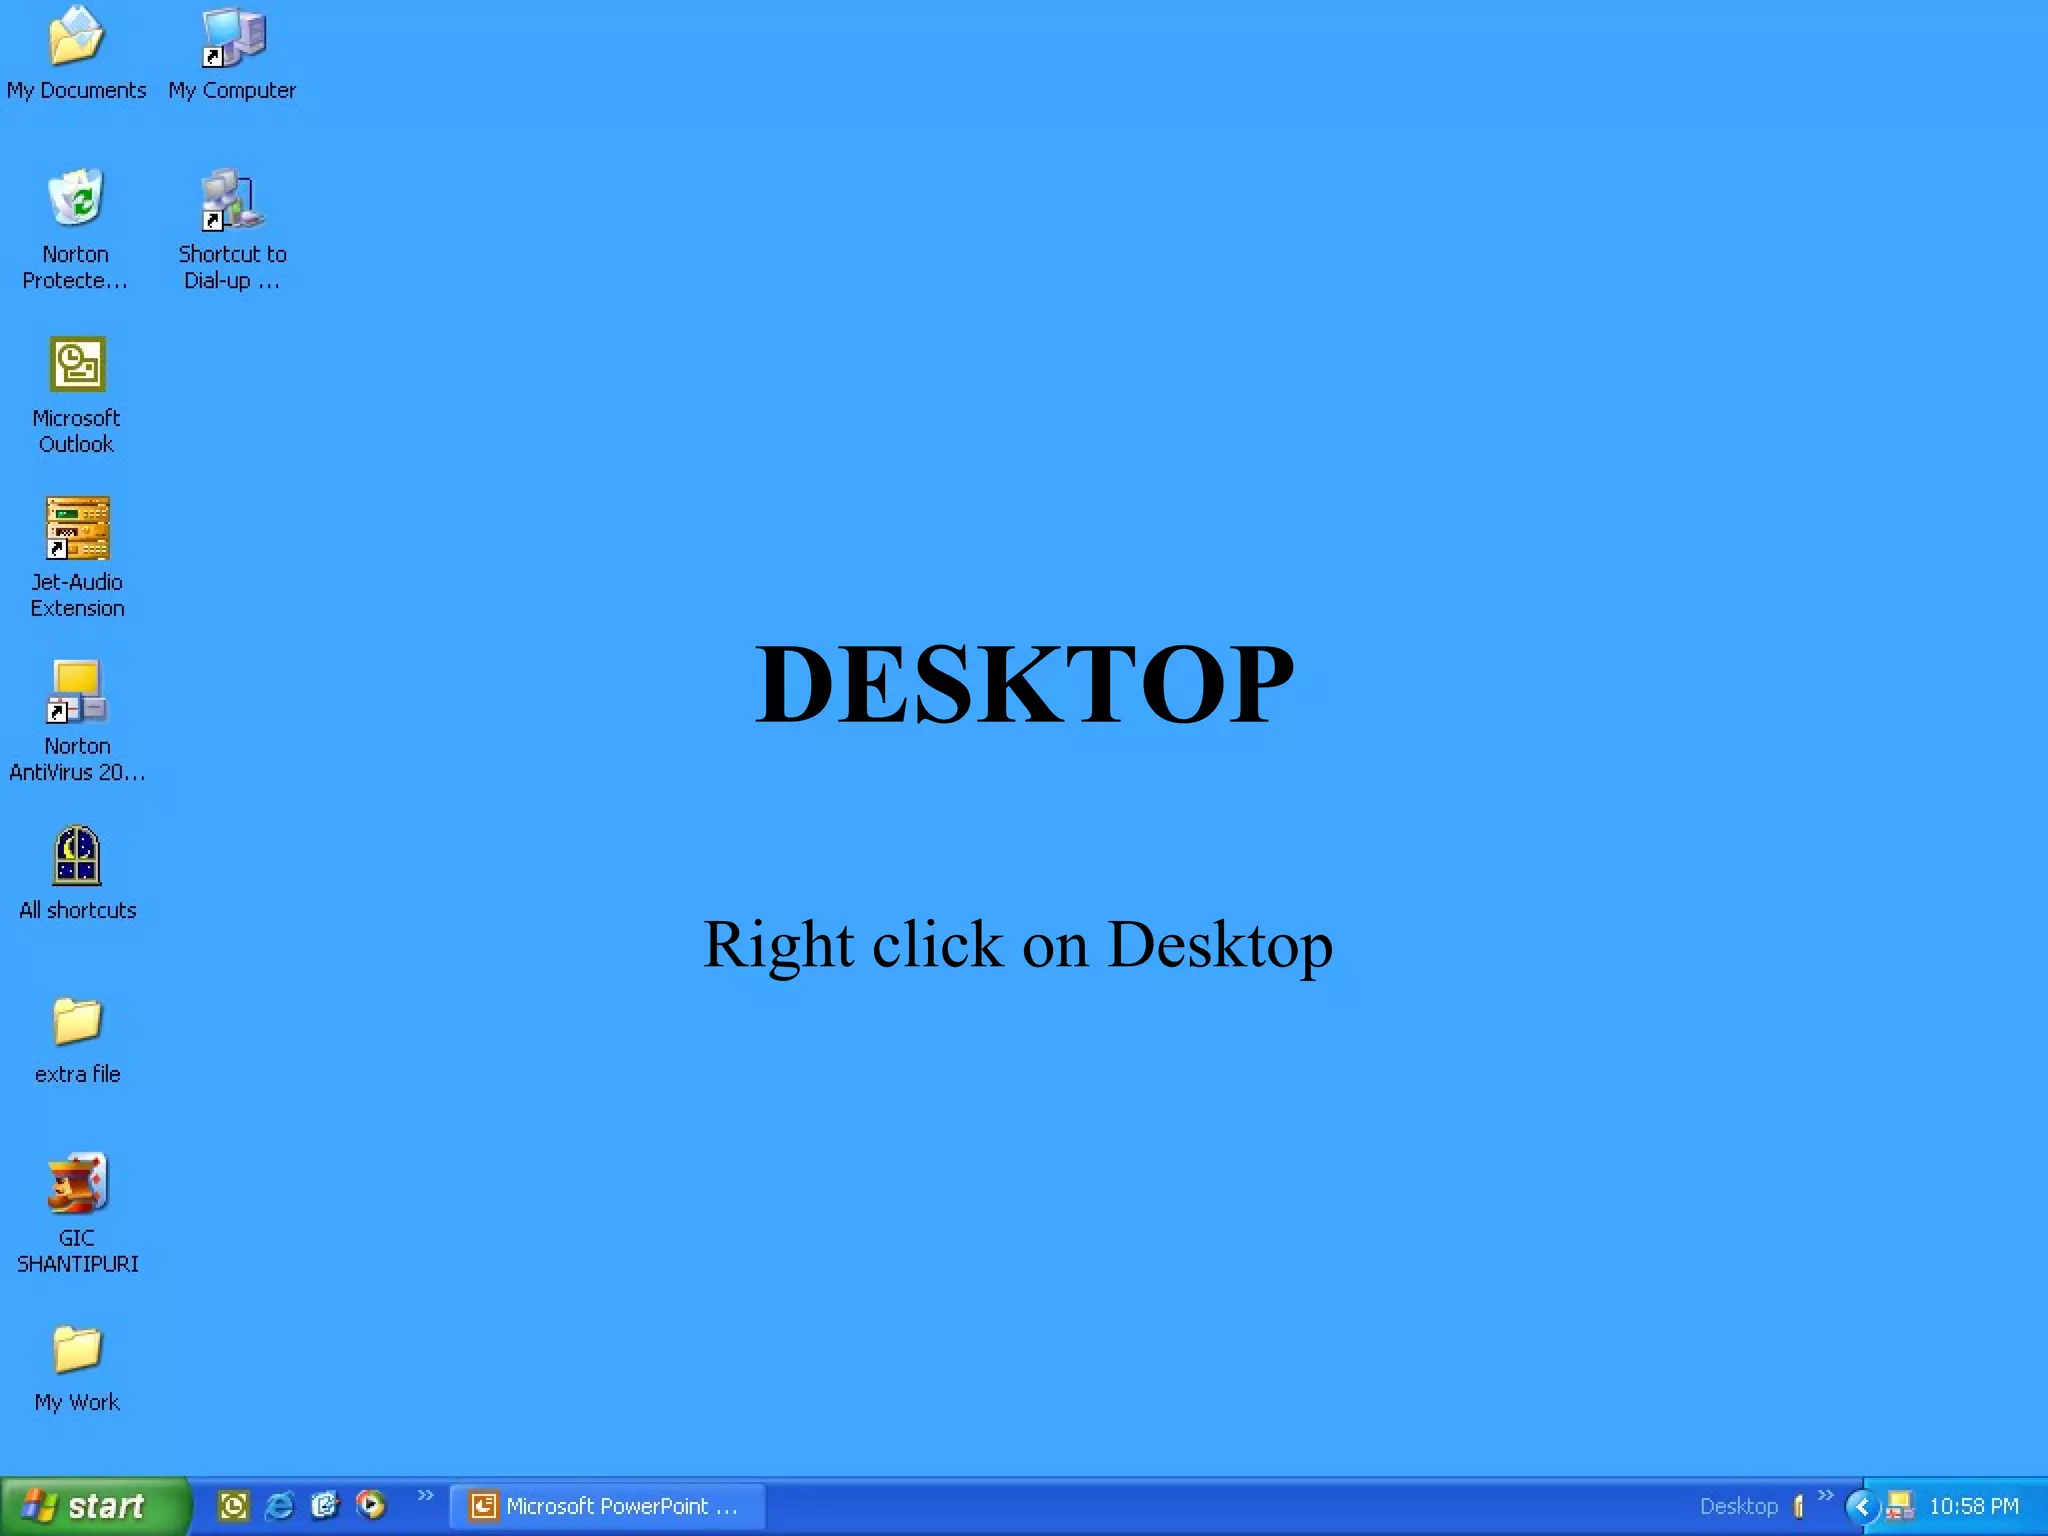The image size is (2048, 1536).
Task: Select the My Computer shortcut icon
Action: click(232, 38)
